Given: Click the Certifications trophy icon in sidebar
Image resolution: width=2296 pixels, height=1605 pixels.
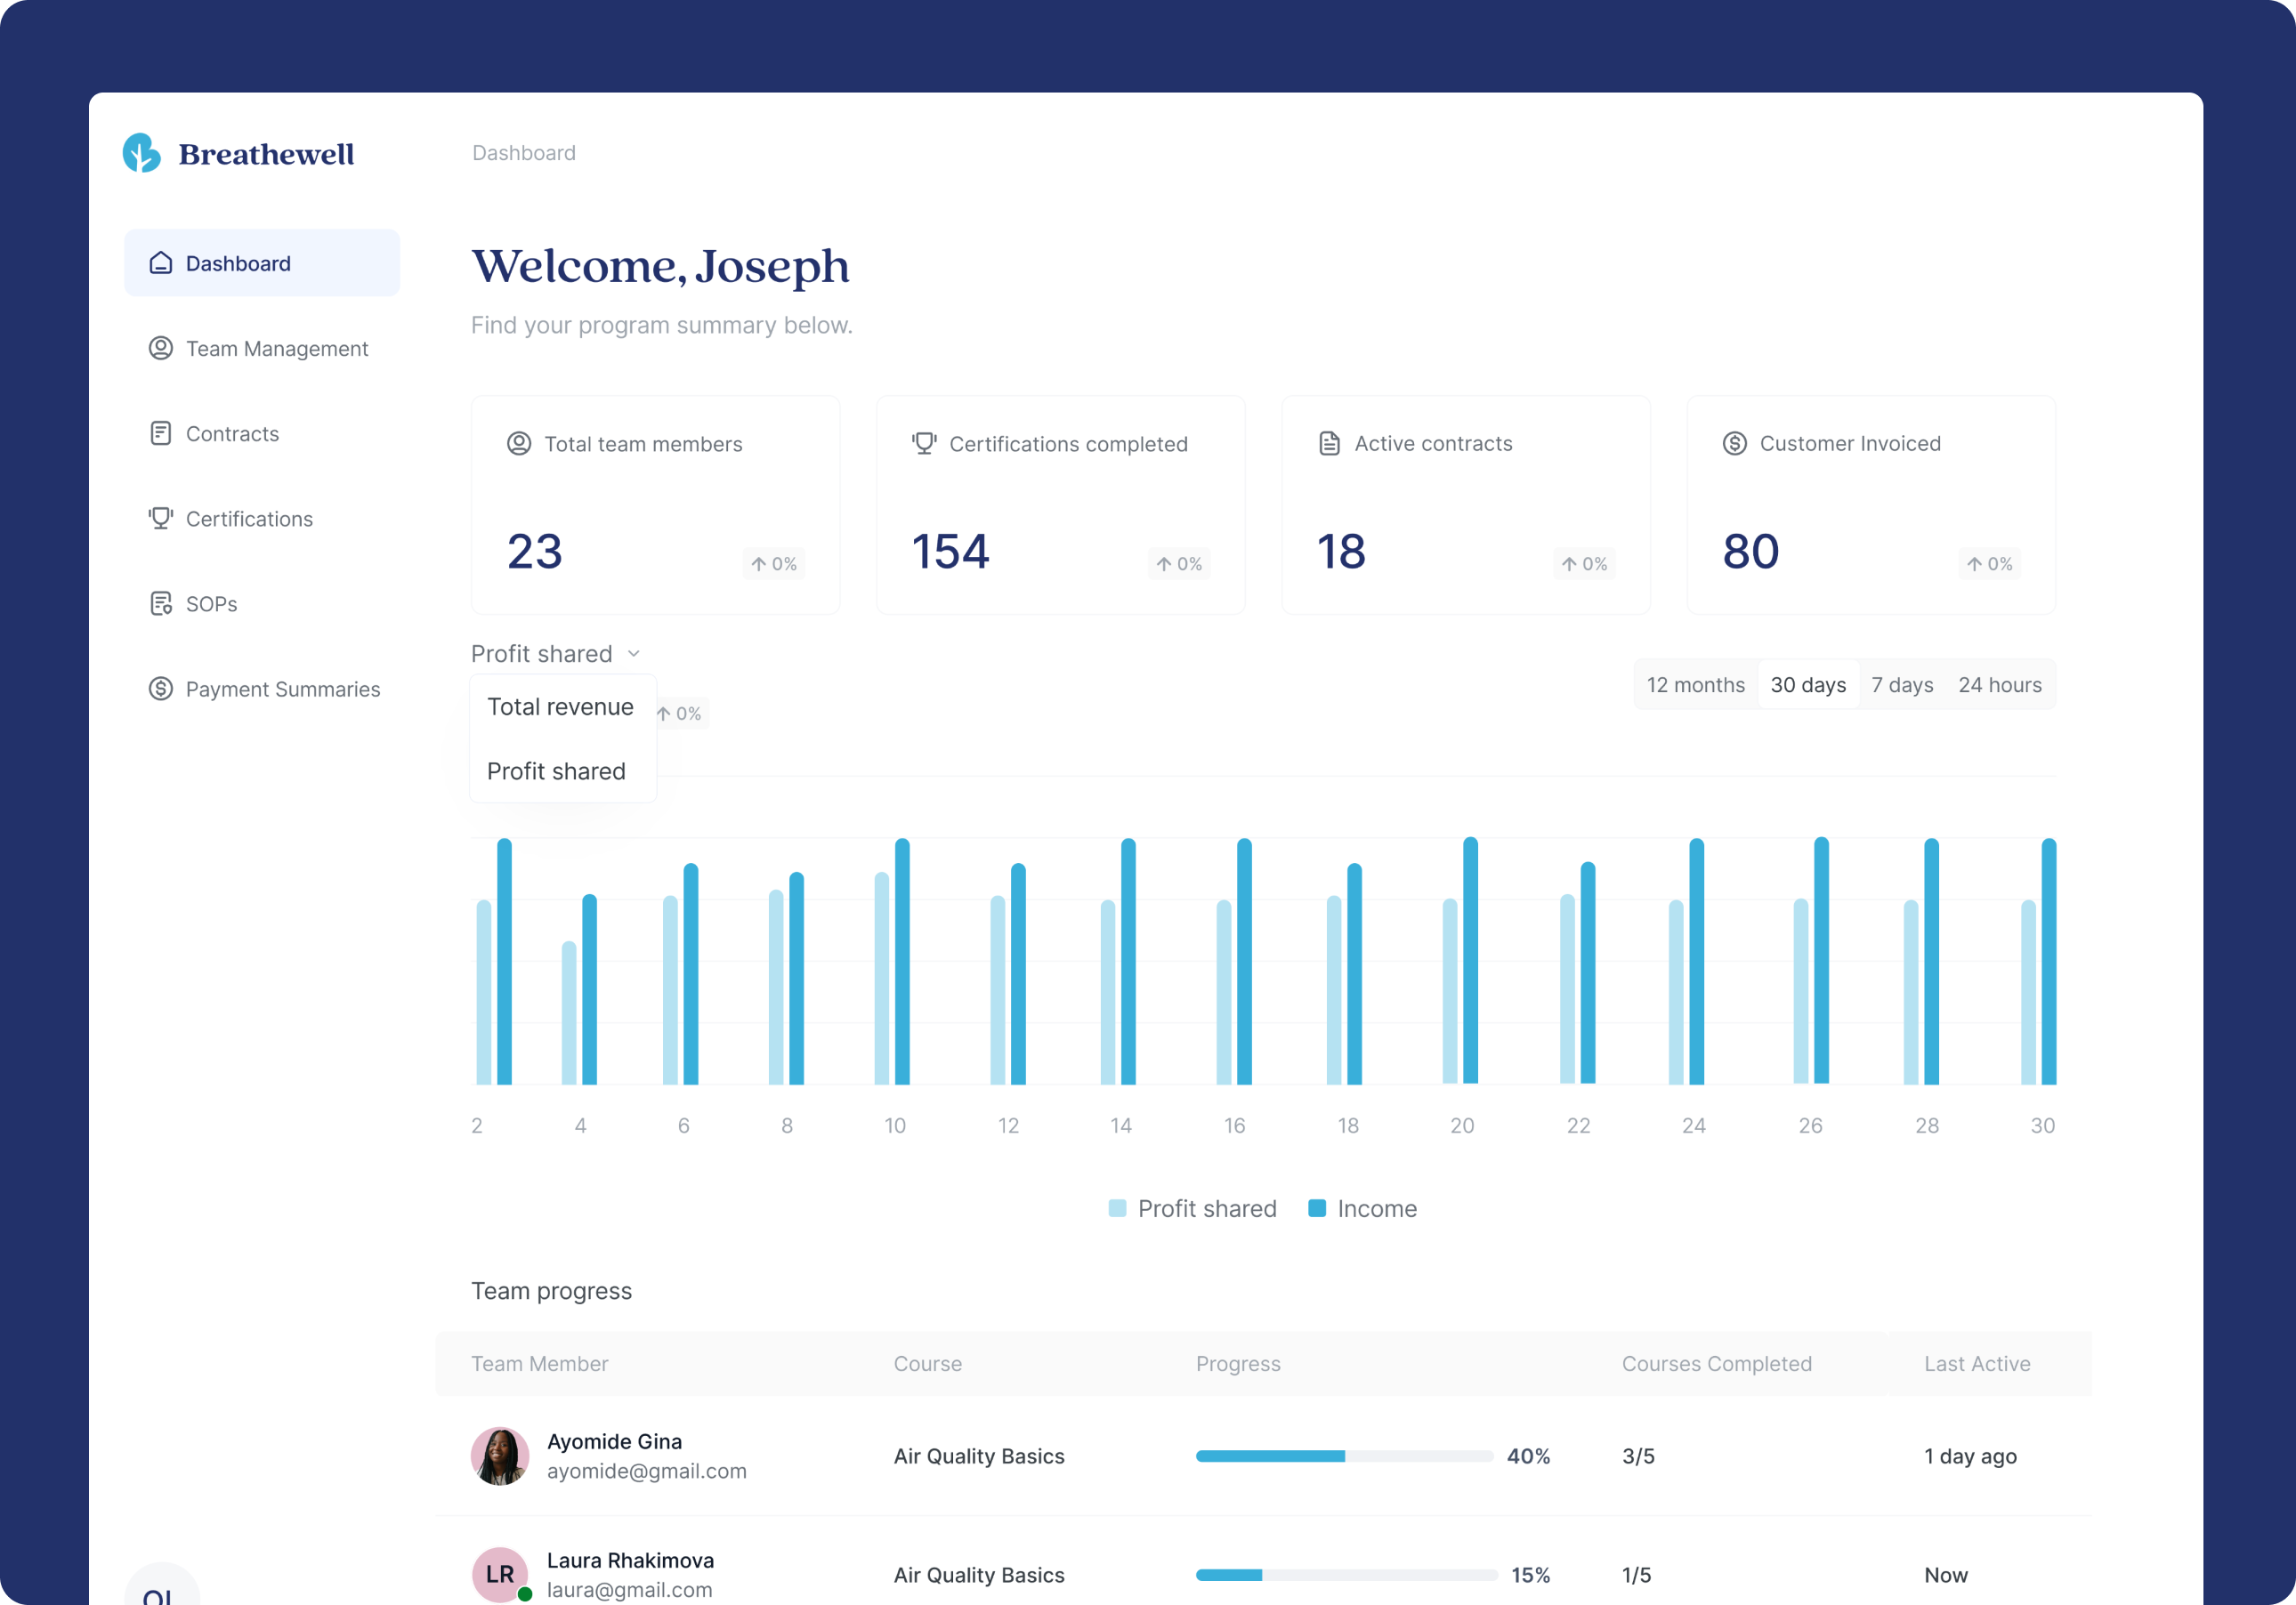Looking at the screenshot, I should pyautogui.click(x=160, y=518).
